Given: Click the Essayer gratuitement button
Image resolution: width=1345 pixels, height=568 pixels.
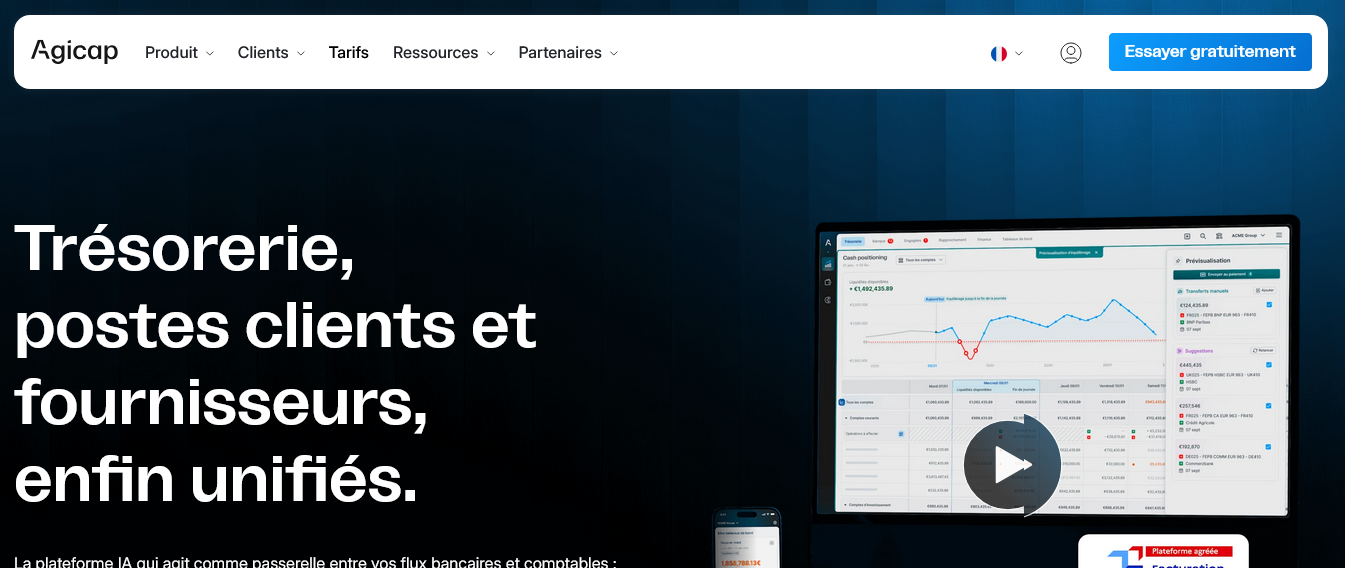Looking at the screenshot, I should [x=1210, y=52].
